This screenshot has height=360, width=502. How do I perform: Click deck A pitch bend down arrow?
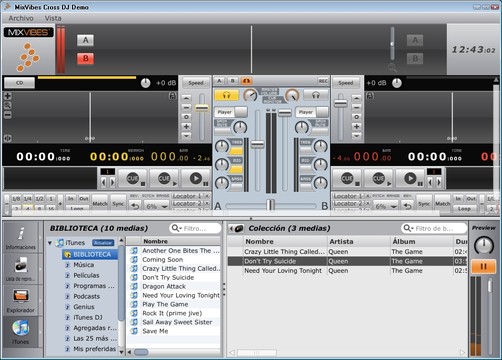point(186,136)
